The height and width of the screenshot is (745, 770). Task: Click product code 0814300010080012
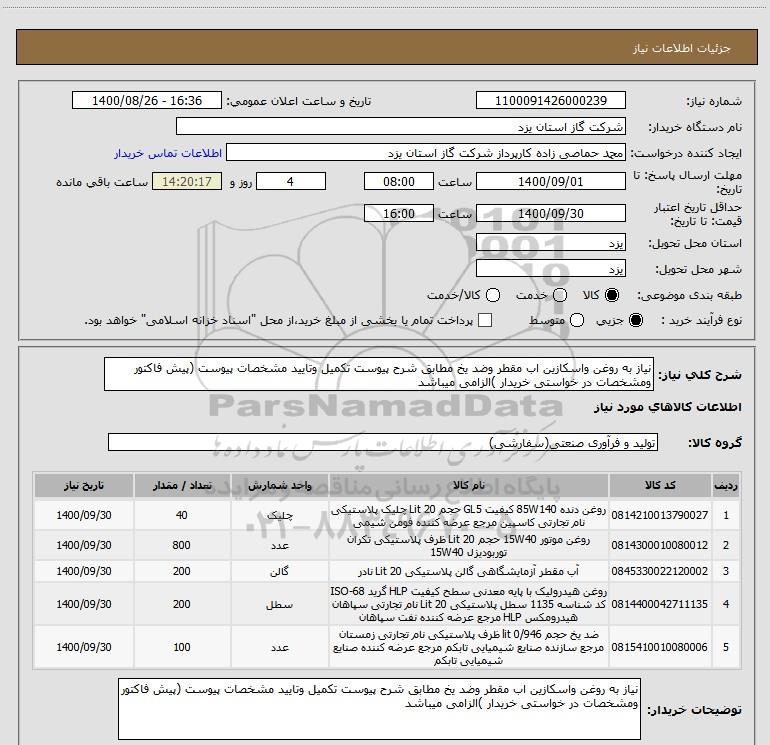coord(660,545)
